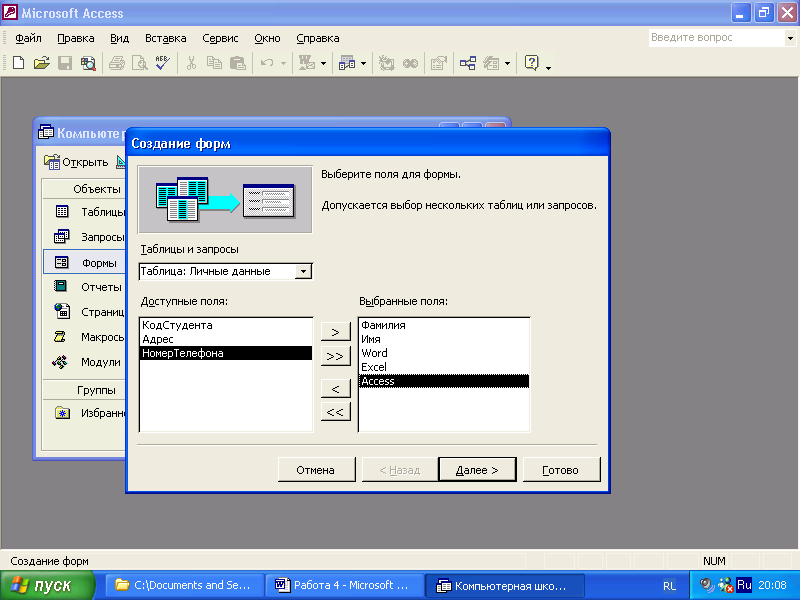This screenshot has width=800, height=600.
Task: Click the Spelling check toolbar icon
Action: point(163,63)
